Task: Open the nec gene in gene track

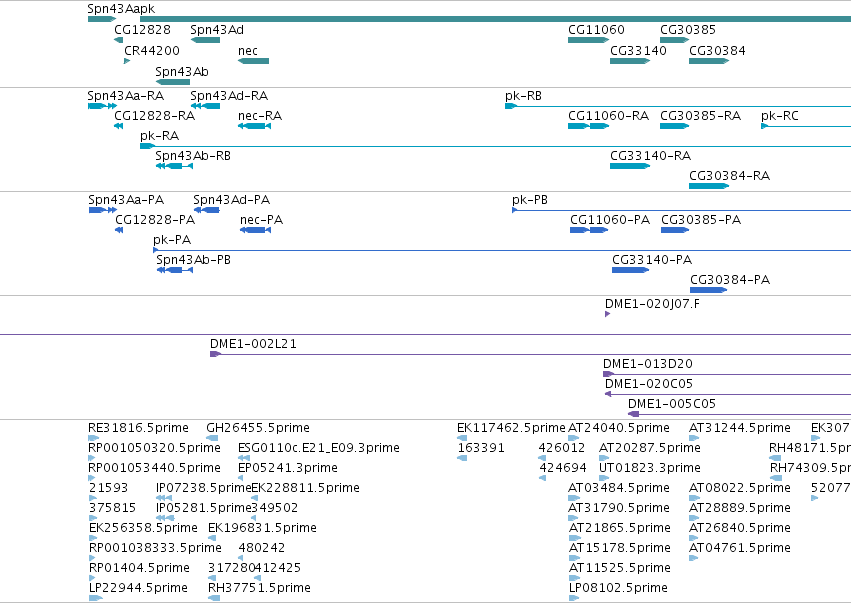Action: click(x=253, y=61)
